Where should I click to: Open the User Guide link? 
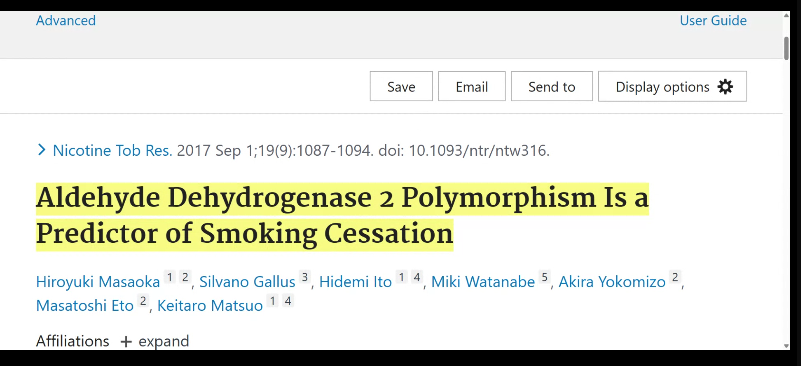pyautogui.click(x=713, y=20)
